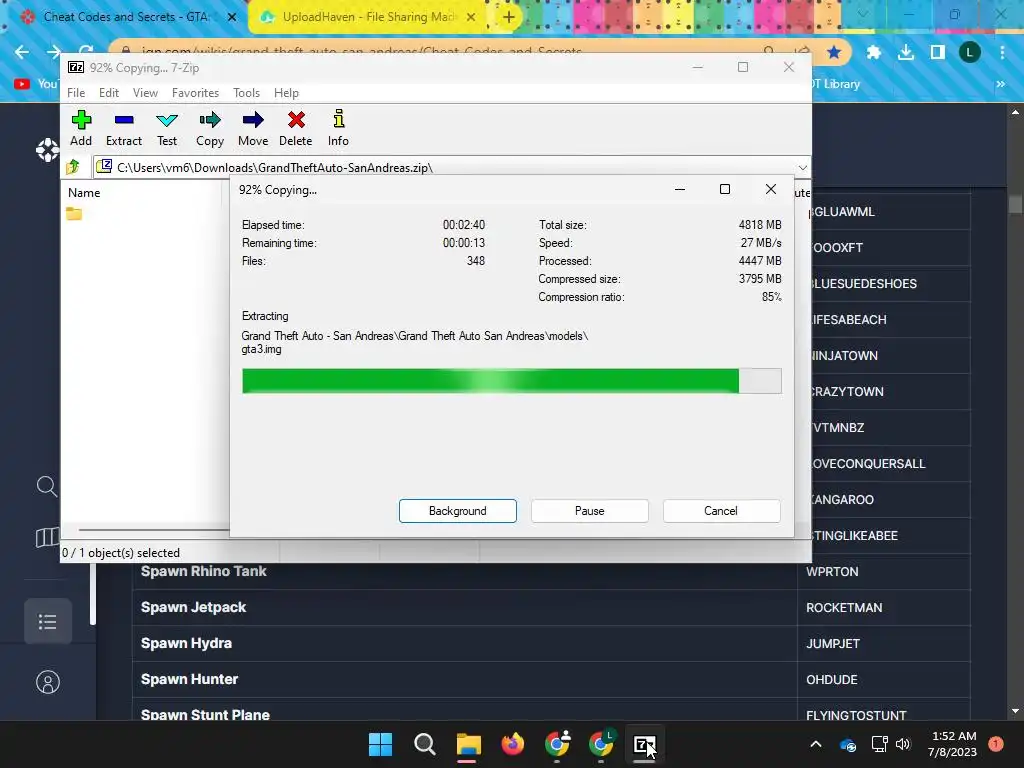This screenshot has height=768, width=1024.
Task: Click the Copy toolbar icon
Action: pos(210,128)
